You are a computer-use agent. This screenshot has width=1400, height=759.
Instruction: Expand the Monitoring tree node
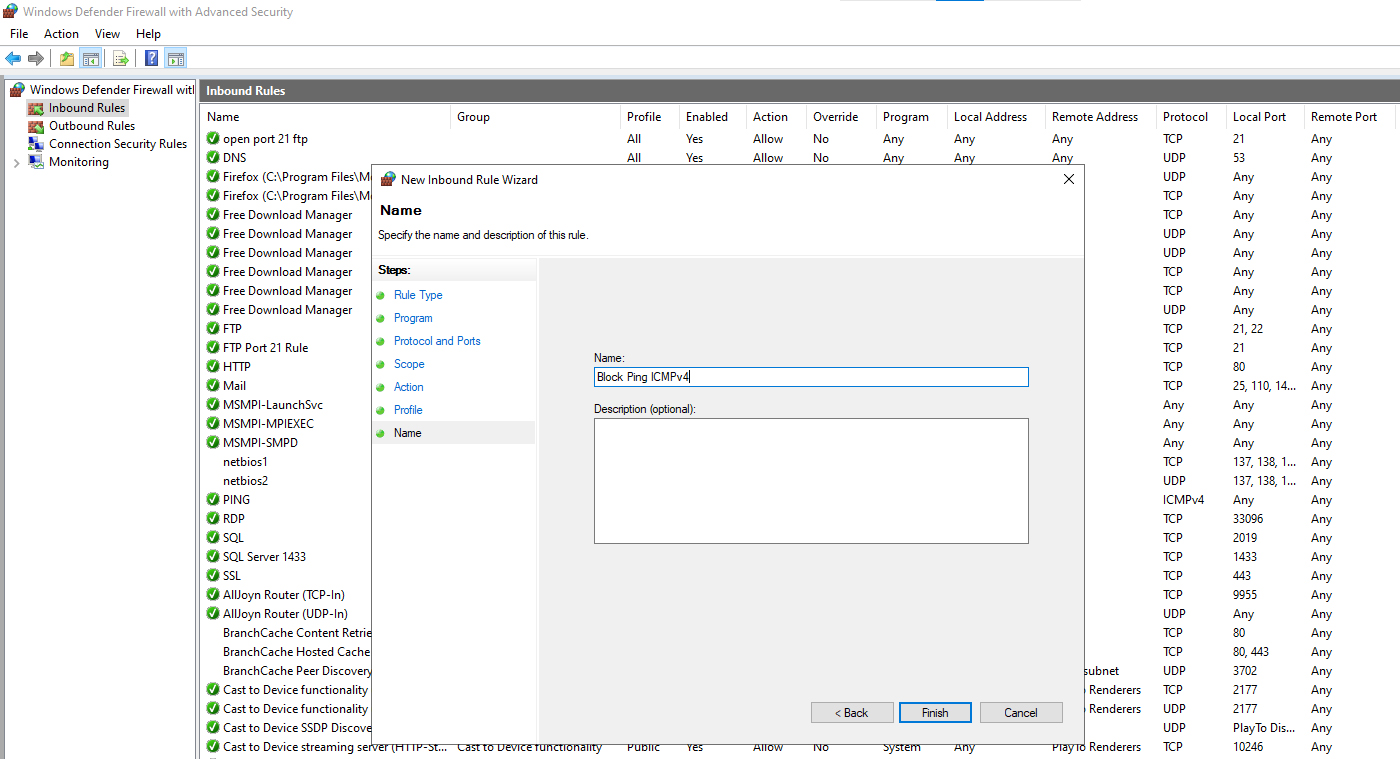tap(16, 163)
